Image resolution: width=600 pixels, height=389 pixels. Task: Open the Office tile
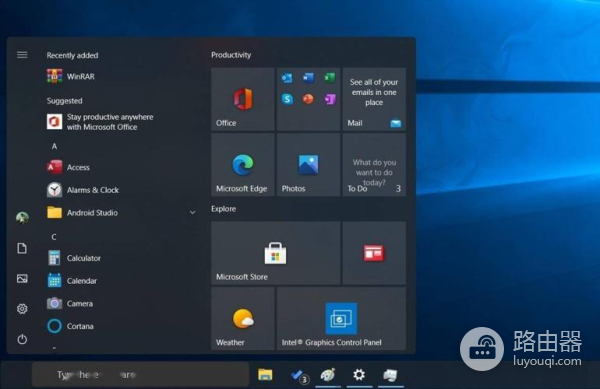point(243,99)
